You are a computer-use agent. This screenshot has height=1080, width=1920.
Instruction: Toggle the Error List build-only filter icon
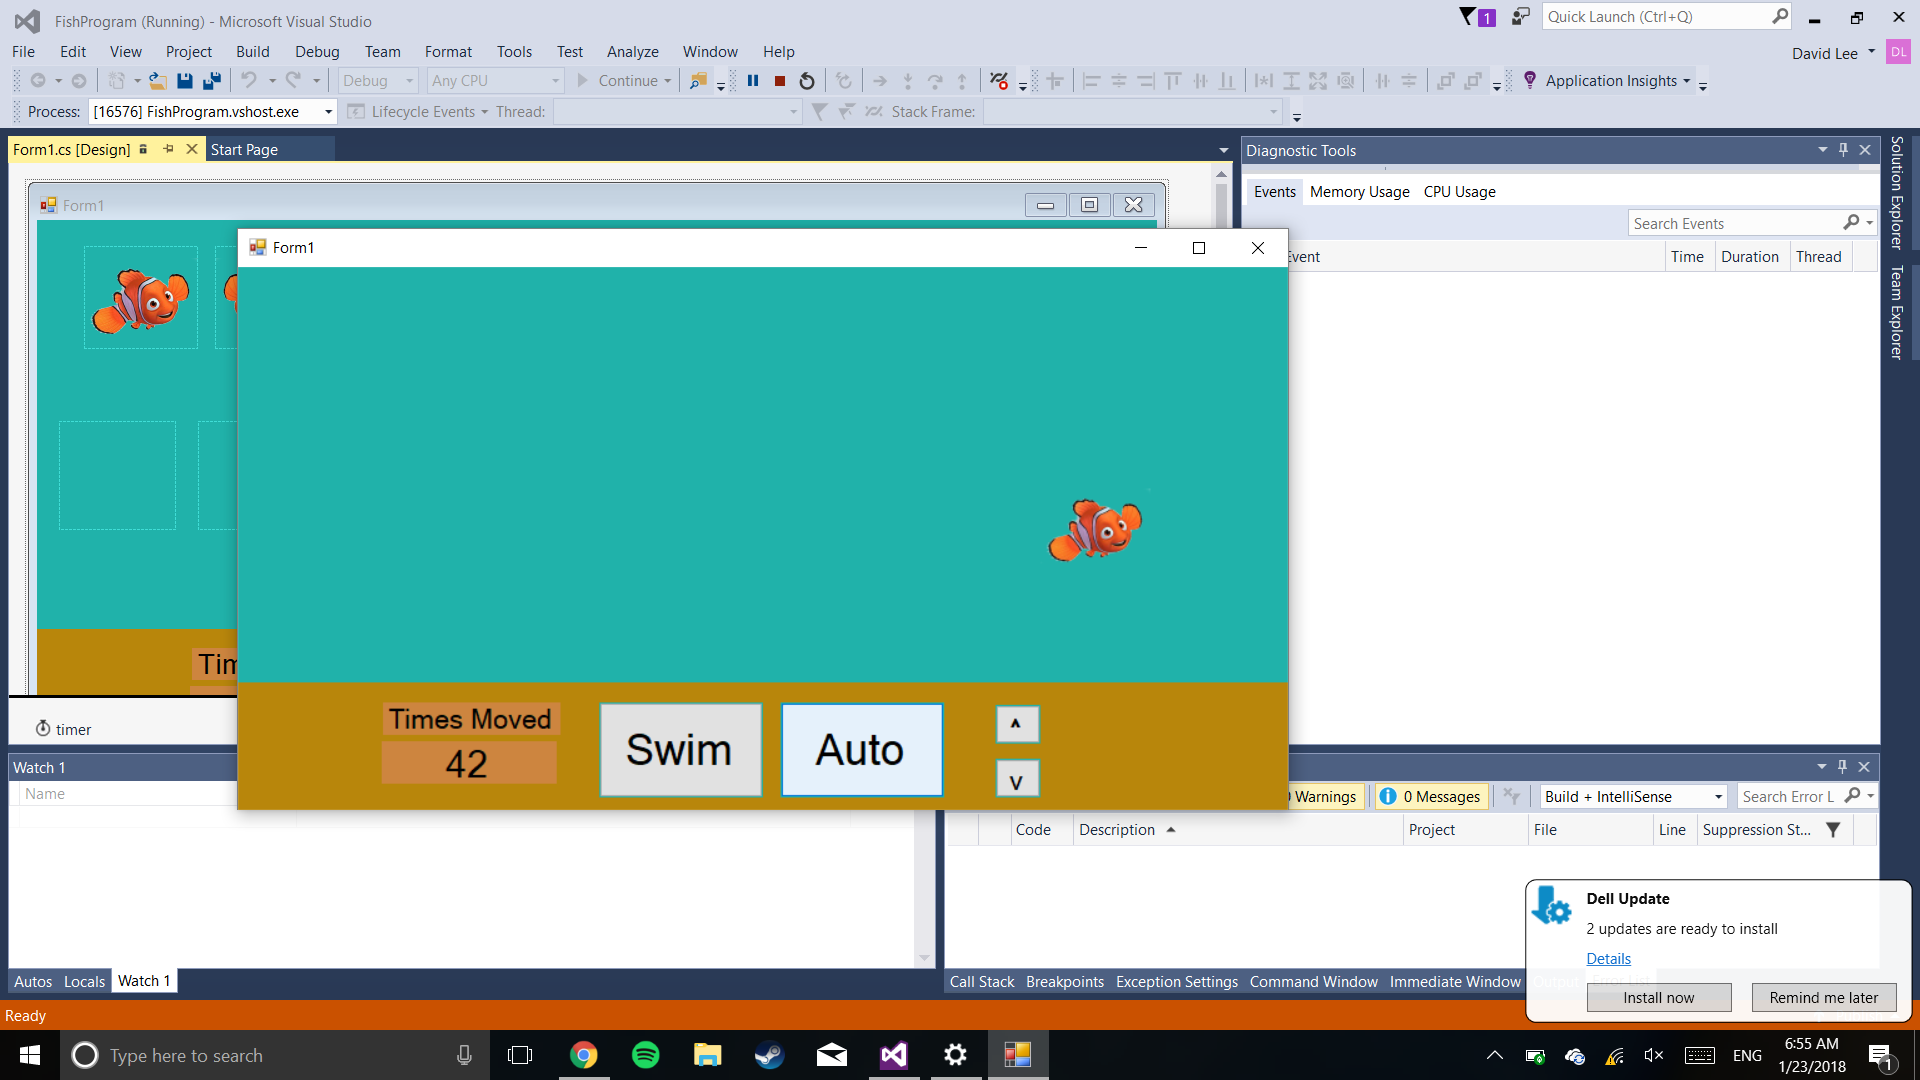click(x=1511, y=796)
